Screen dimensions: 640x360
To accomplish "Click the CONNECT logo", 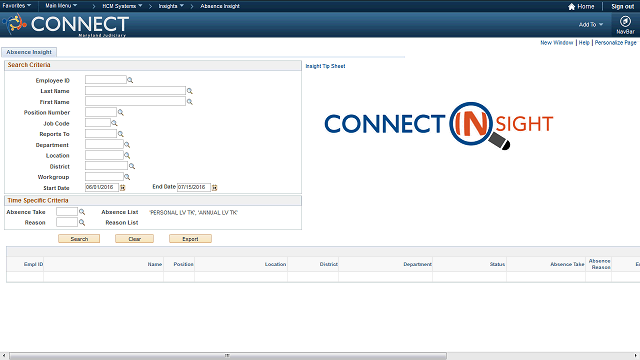I will click(67, 24).
